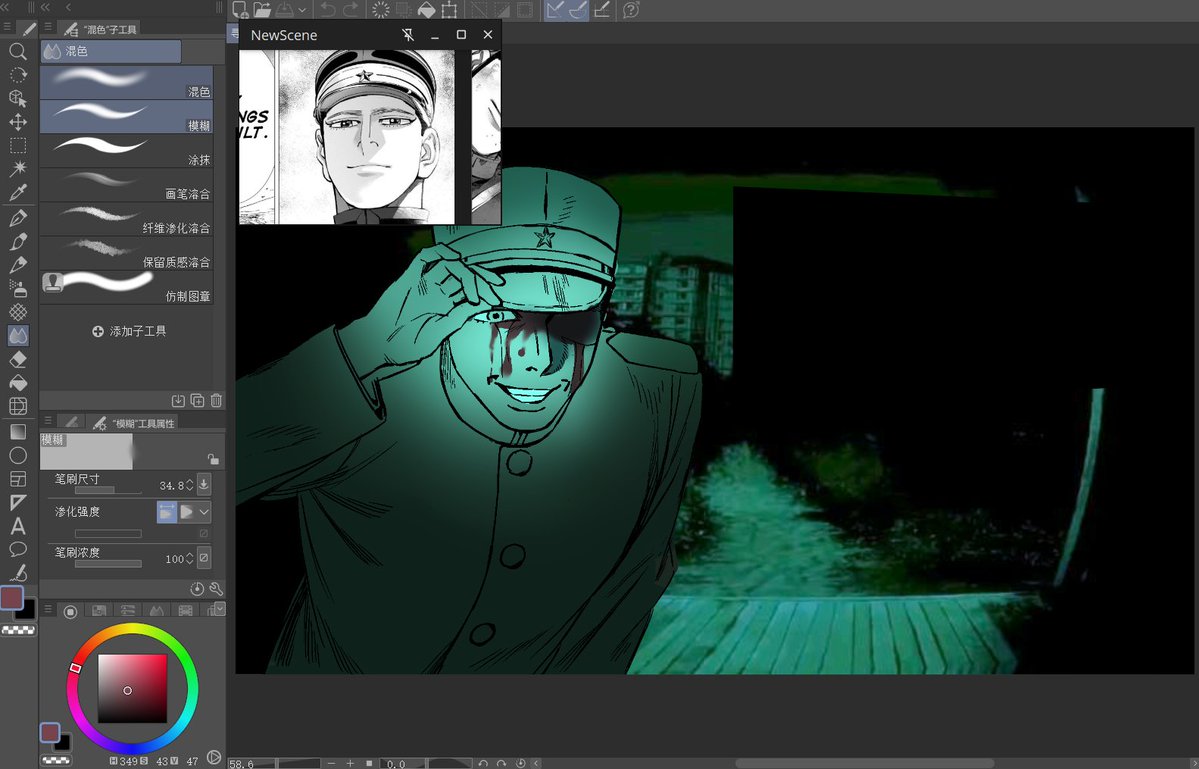
Task: Select the transparent color checkered bar under swatches
Action: [x=19, y=631]
